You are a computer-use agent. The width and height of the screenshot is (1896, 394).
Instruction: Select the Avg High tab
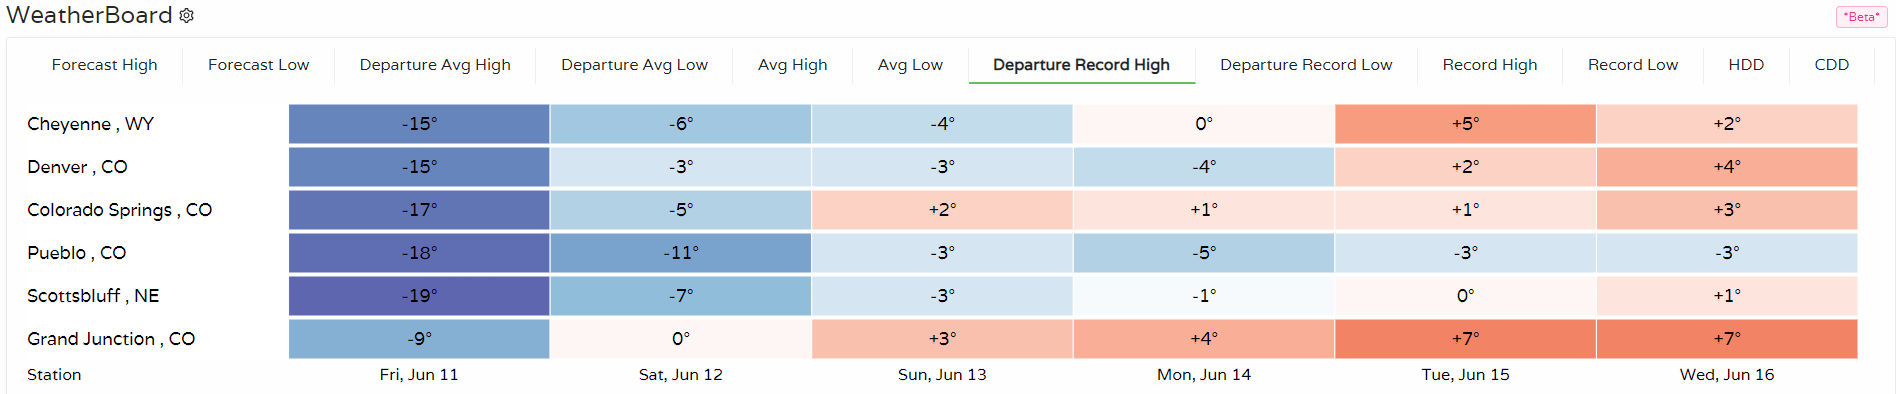pos(793,65)
